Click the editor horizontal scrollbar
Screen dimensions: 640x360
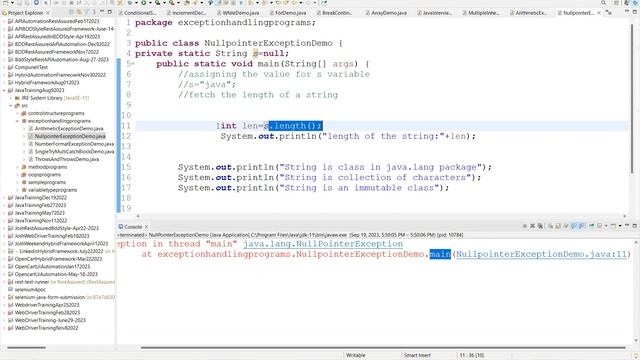(381, 216)
